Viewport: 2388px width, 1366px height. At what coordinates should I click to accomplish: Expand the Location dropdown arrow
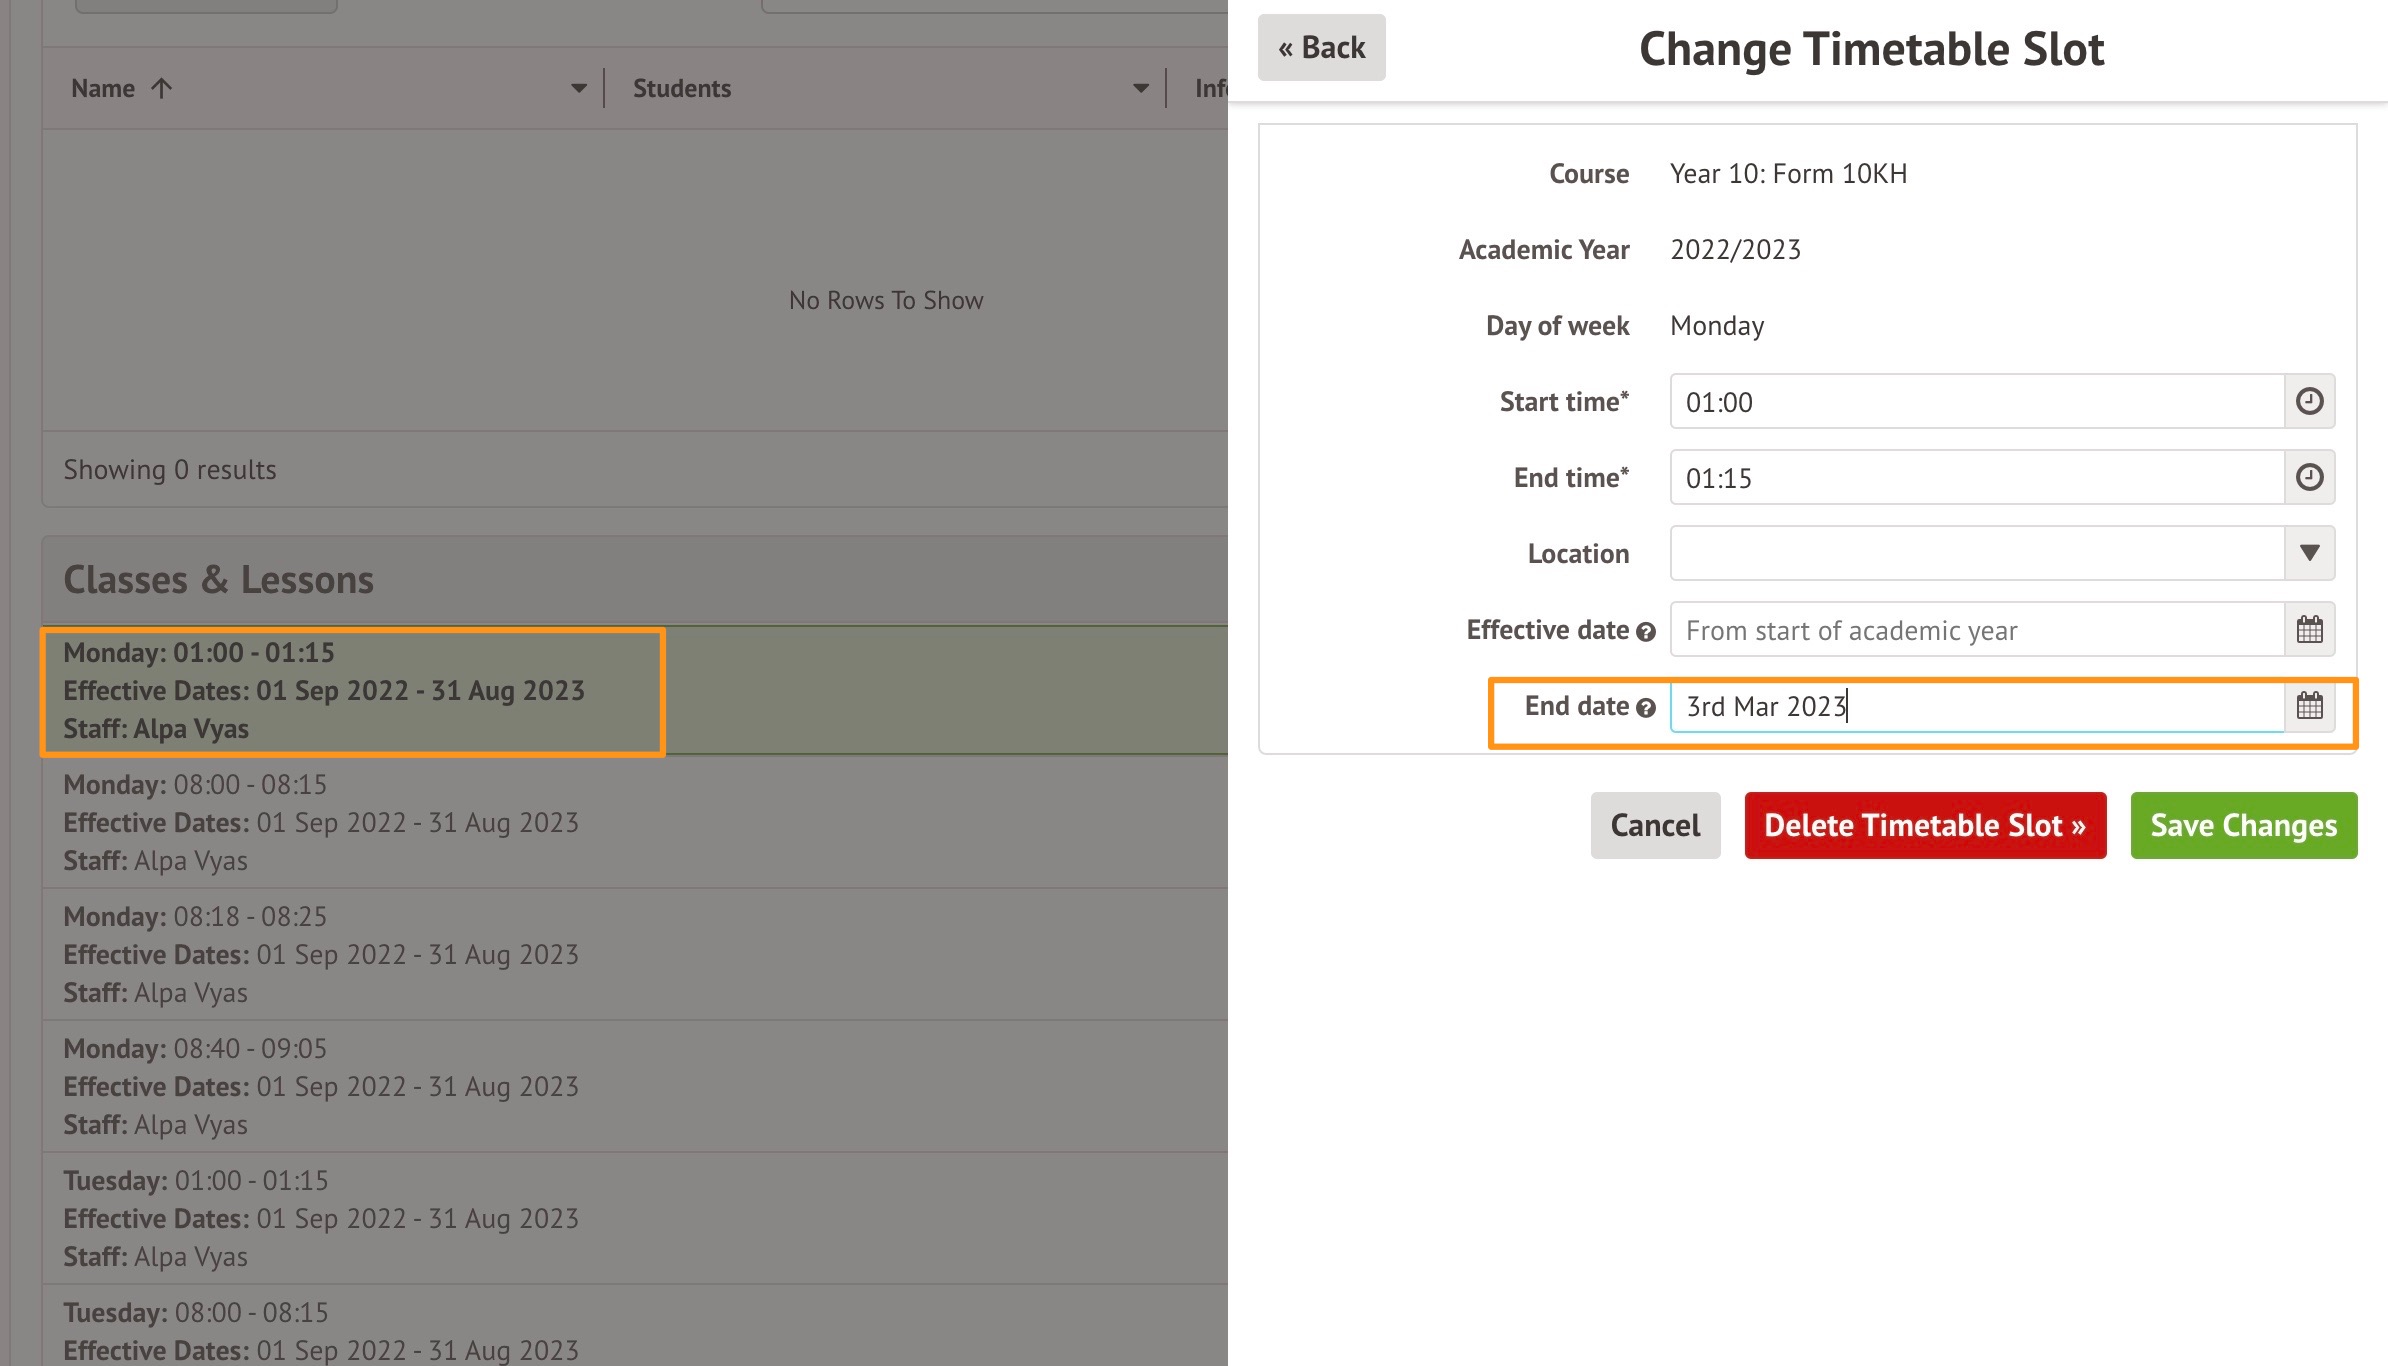pos(2309,553)
